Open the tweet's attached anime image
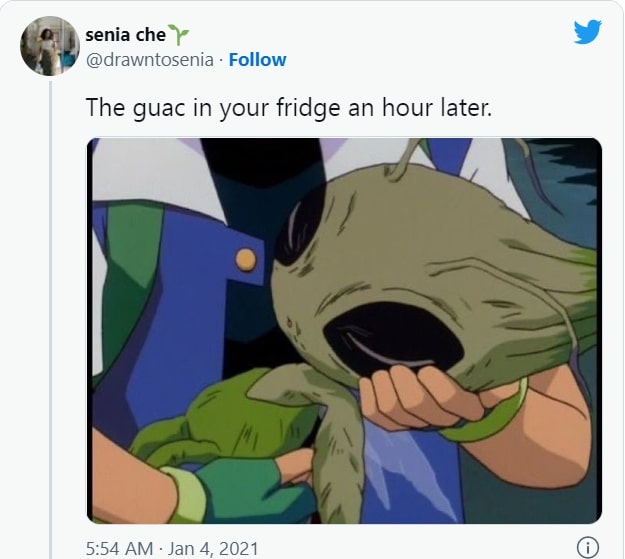Viewport: 625px width, 559px height. click(x=344, y=331)
